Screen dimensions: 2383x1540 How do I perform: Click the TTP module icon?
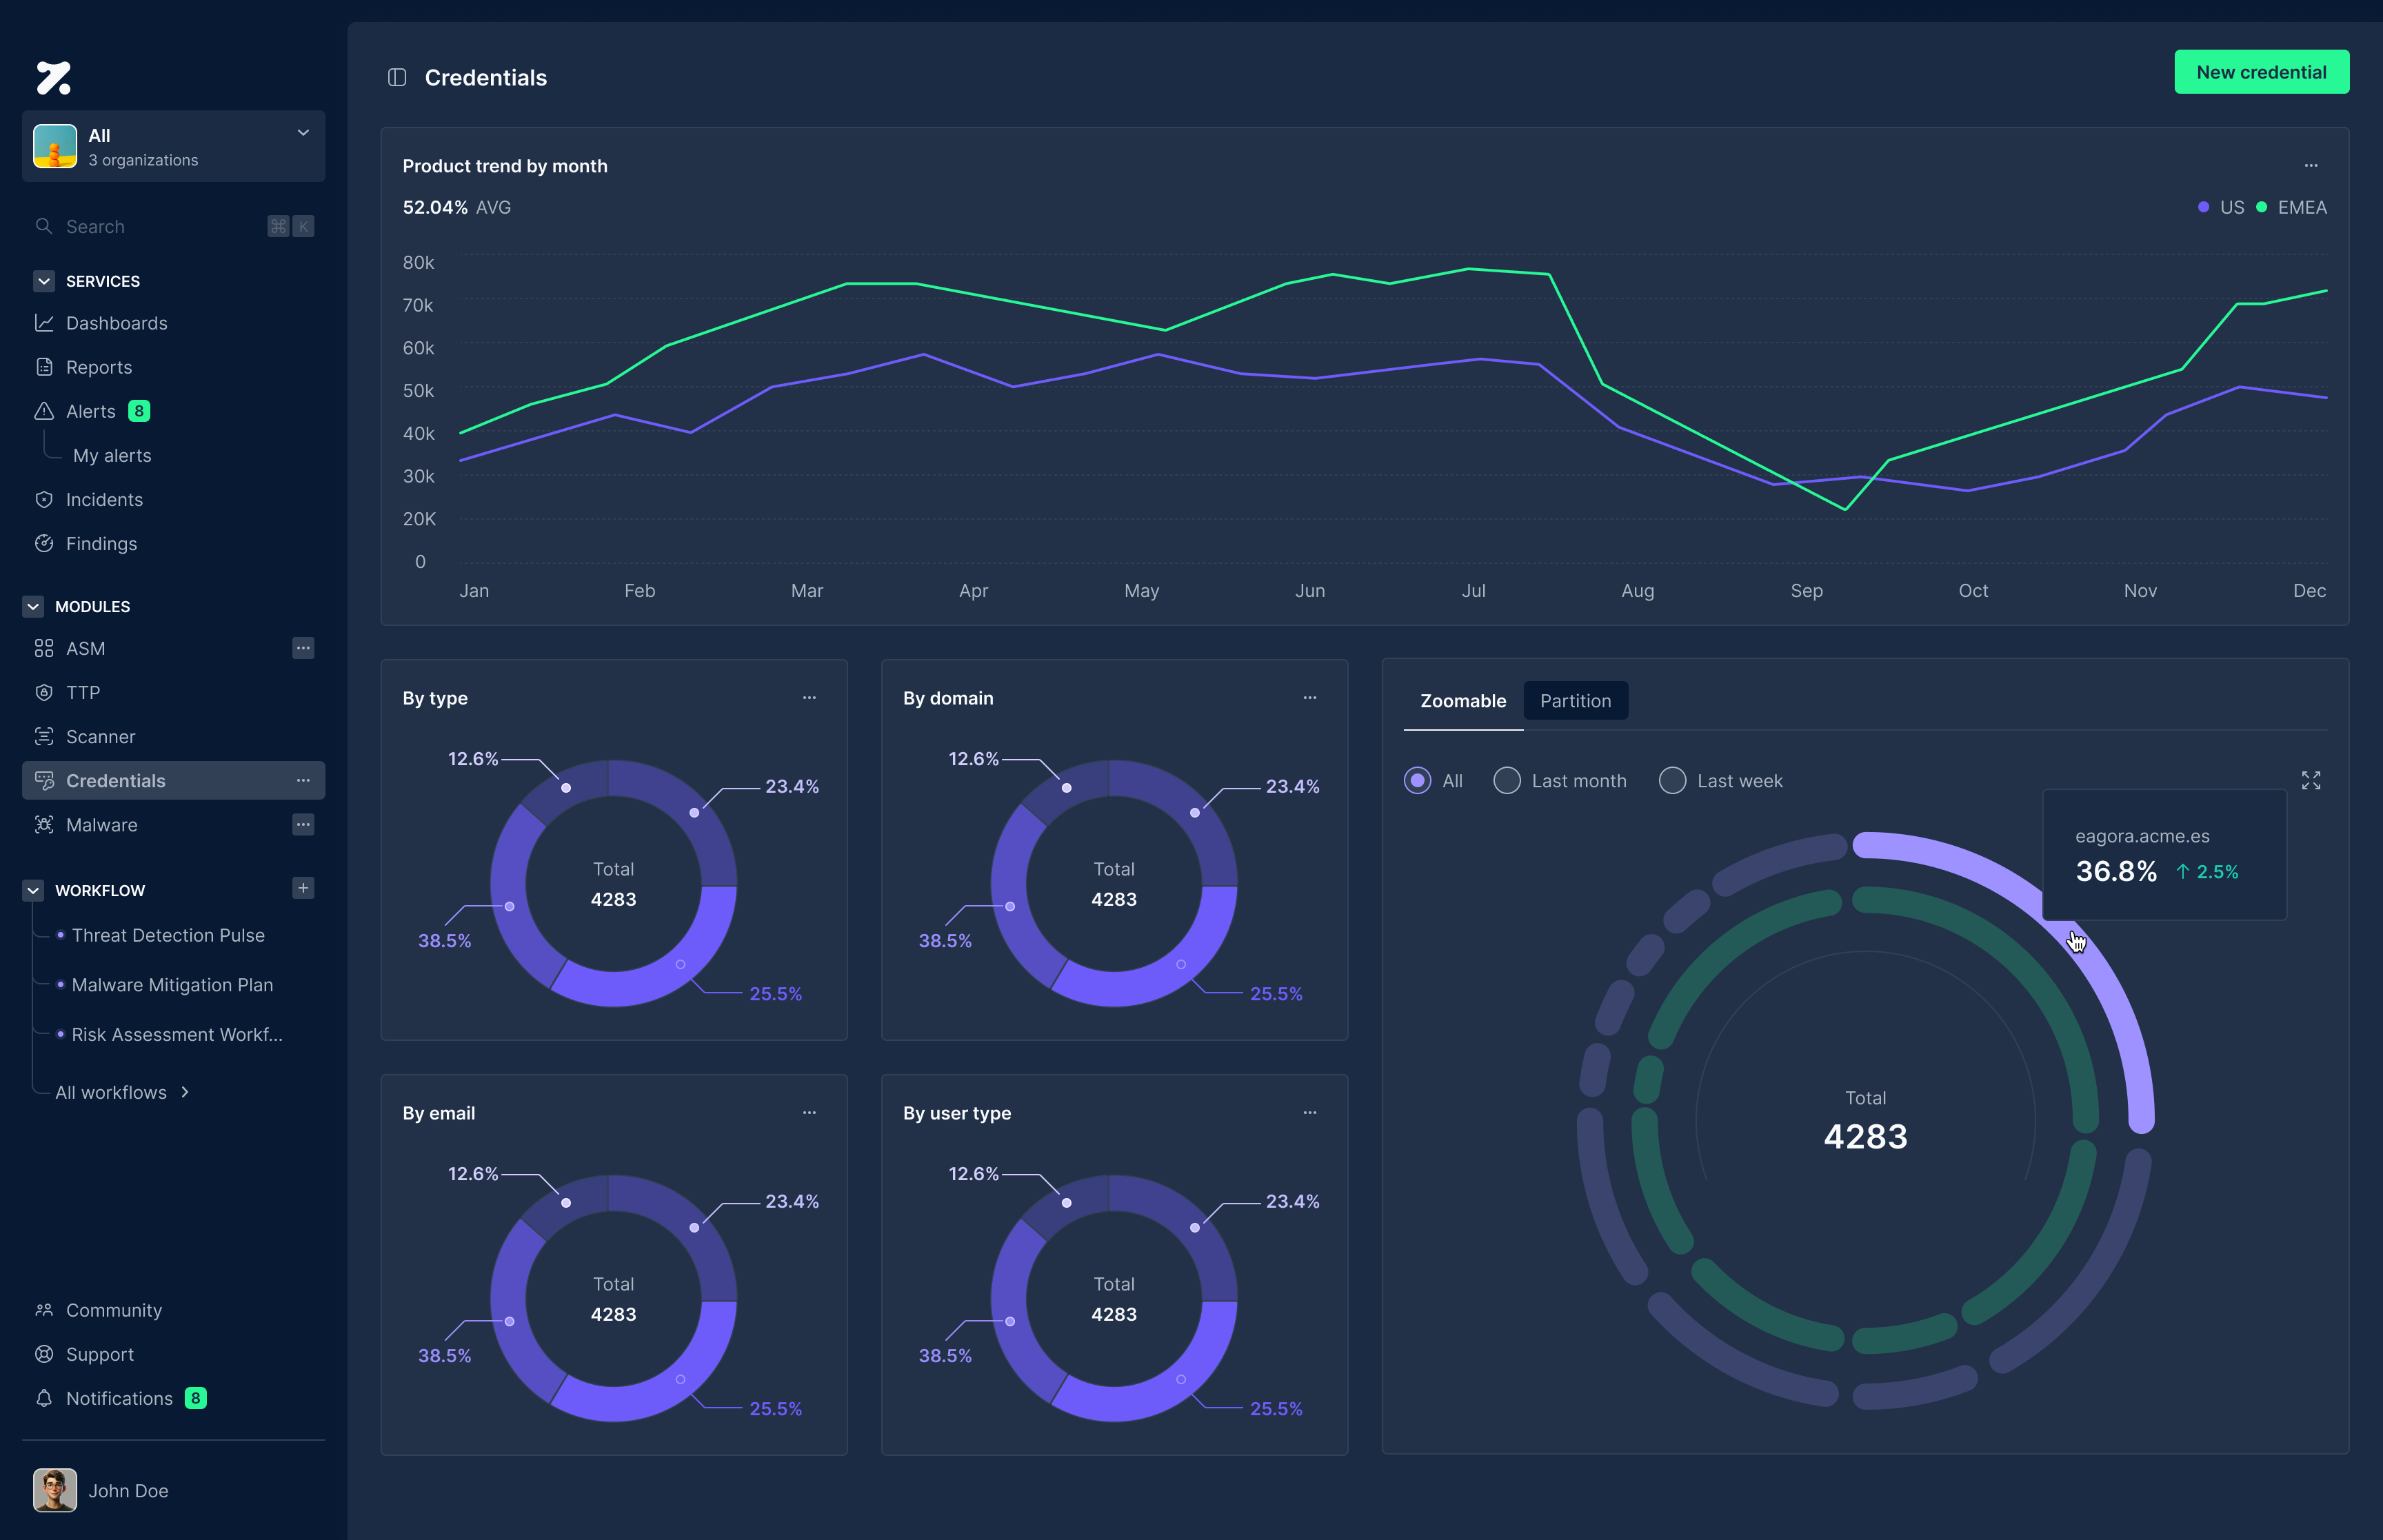tap(44, 692)
